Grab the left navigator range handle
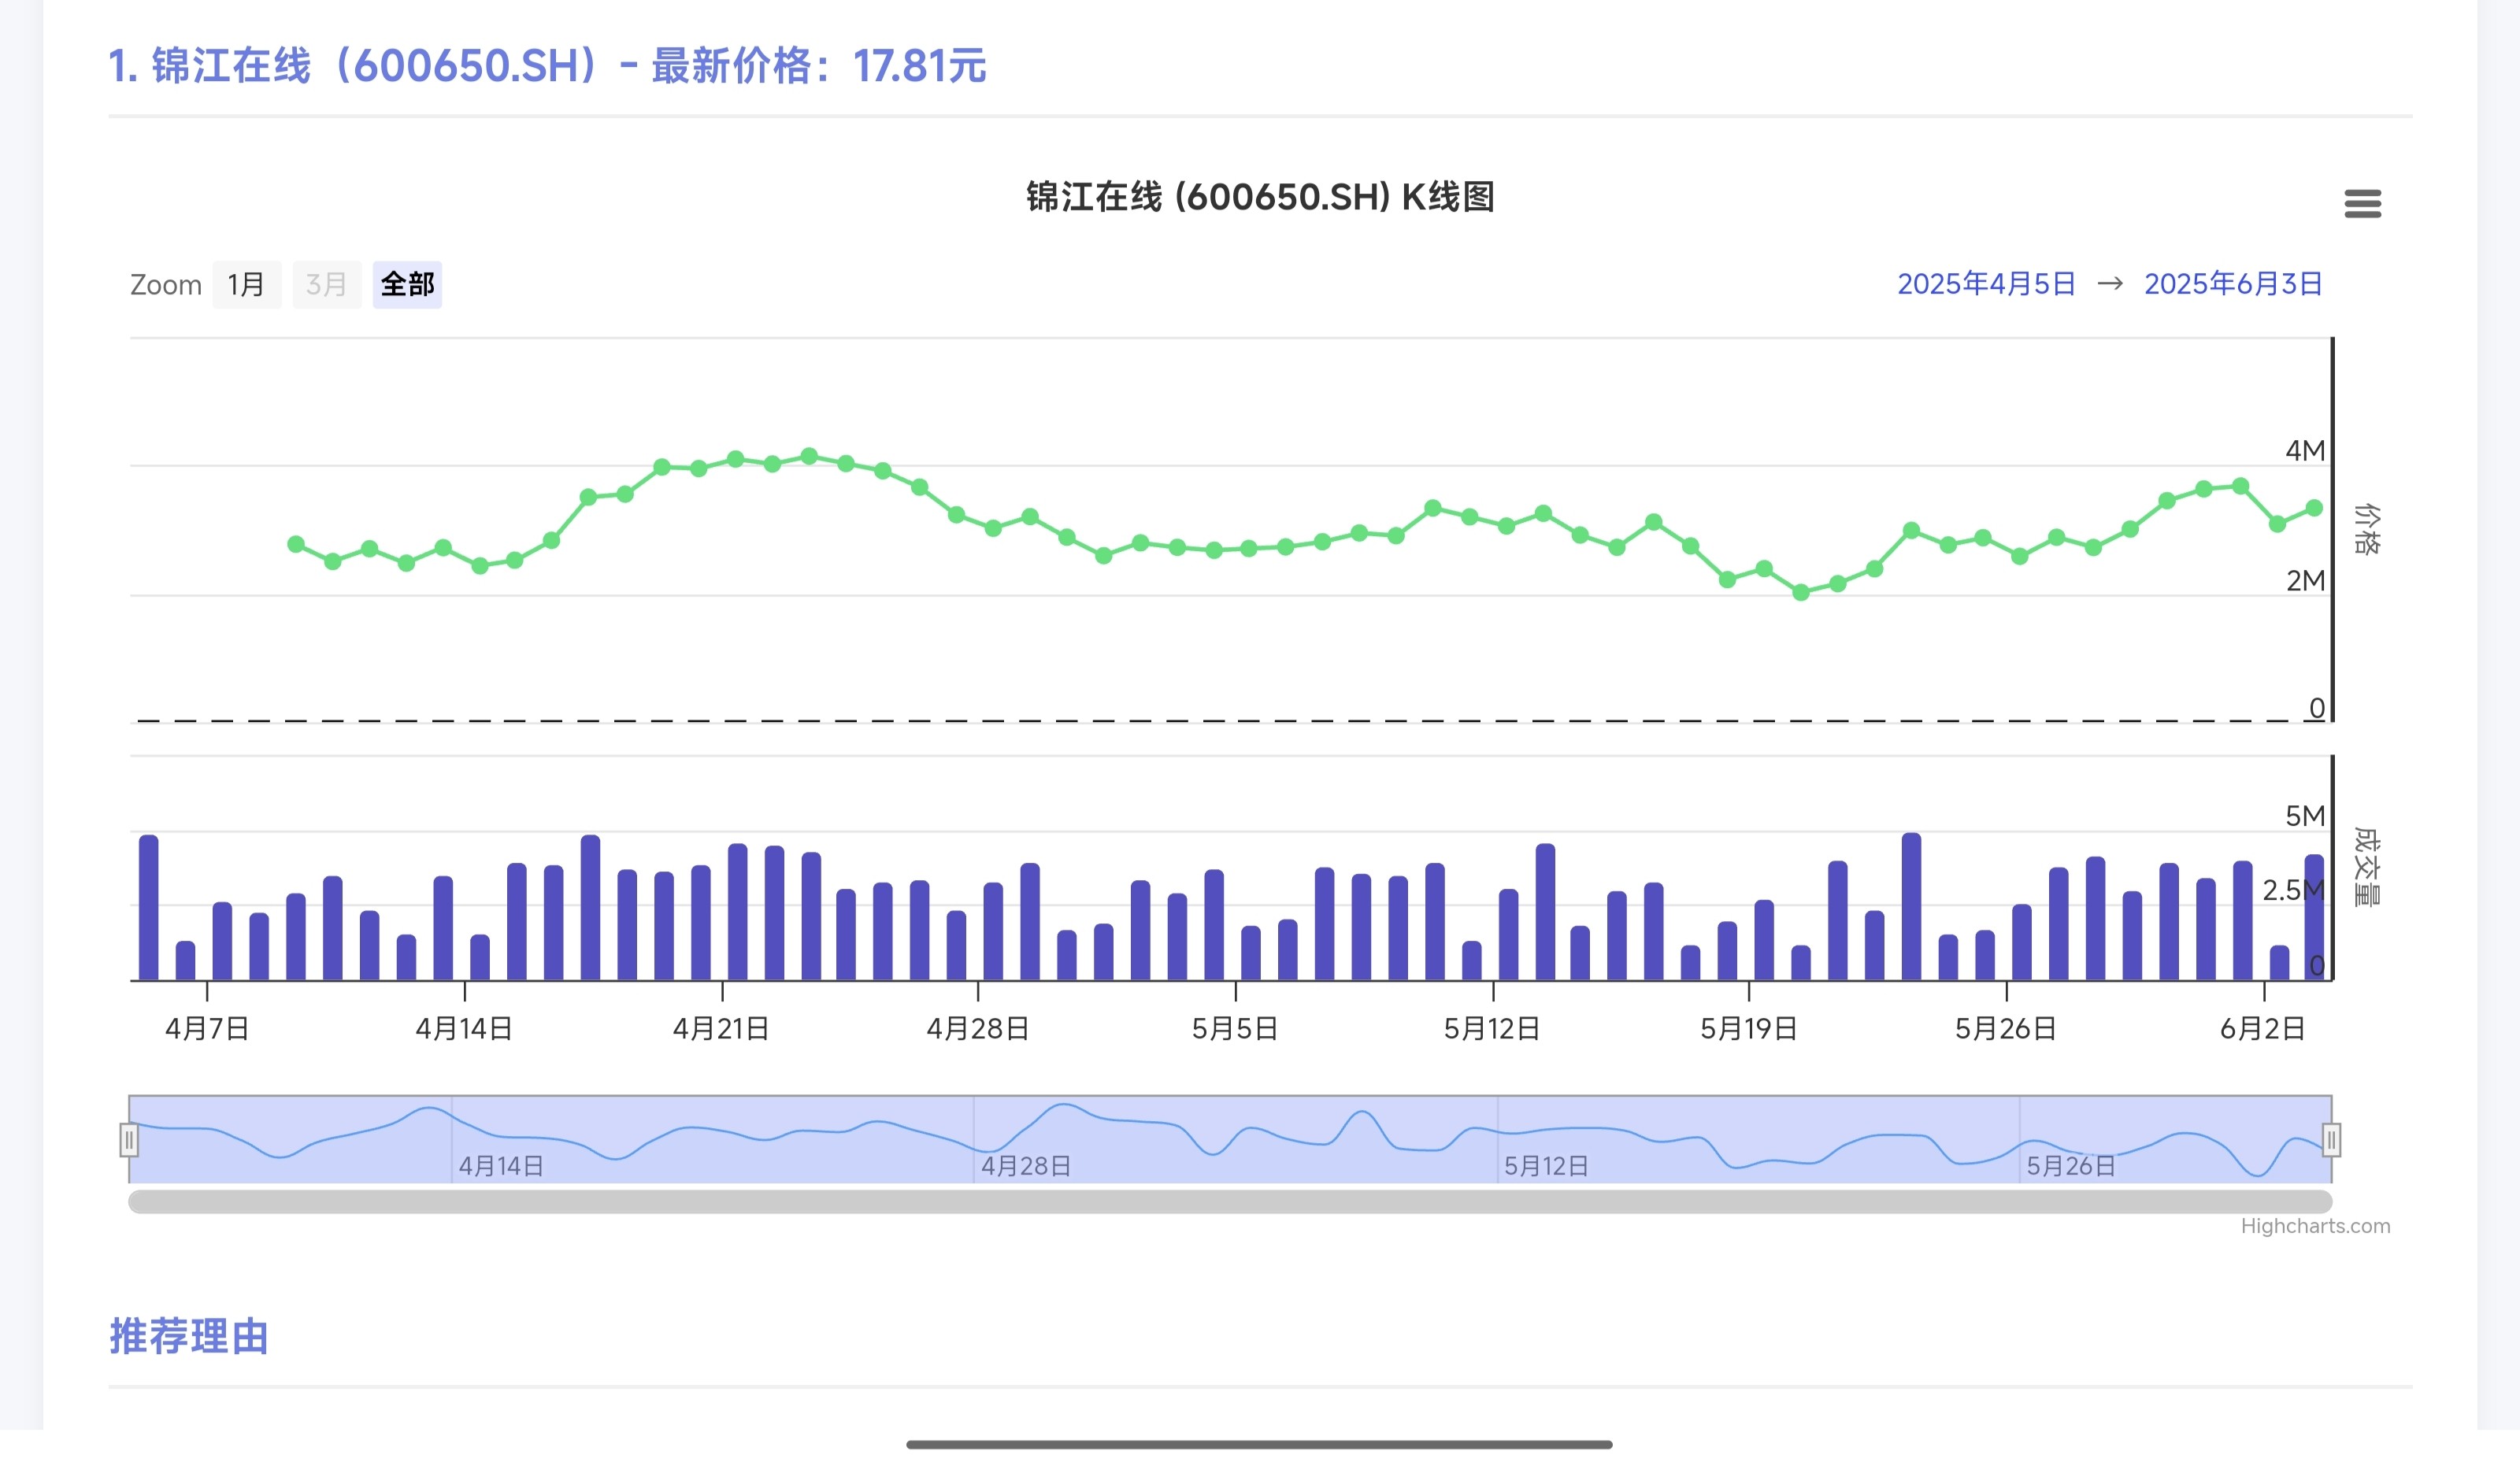Screen dimensions: 2520x1462 tap(129, 1140)
